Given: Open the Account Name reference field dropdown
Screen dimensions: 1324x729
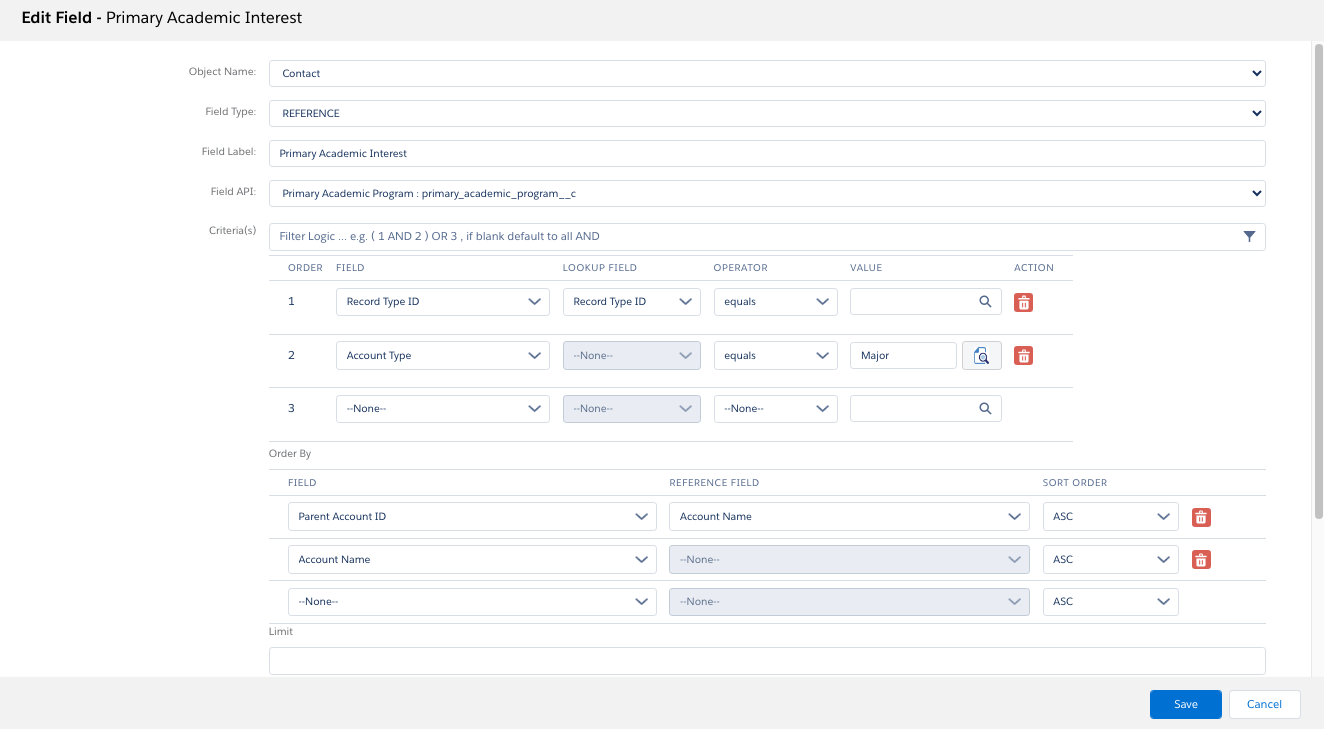Looking at the screenshot, I should tap(848, 517).
